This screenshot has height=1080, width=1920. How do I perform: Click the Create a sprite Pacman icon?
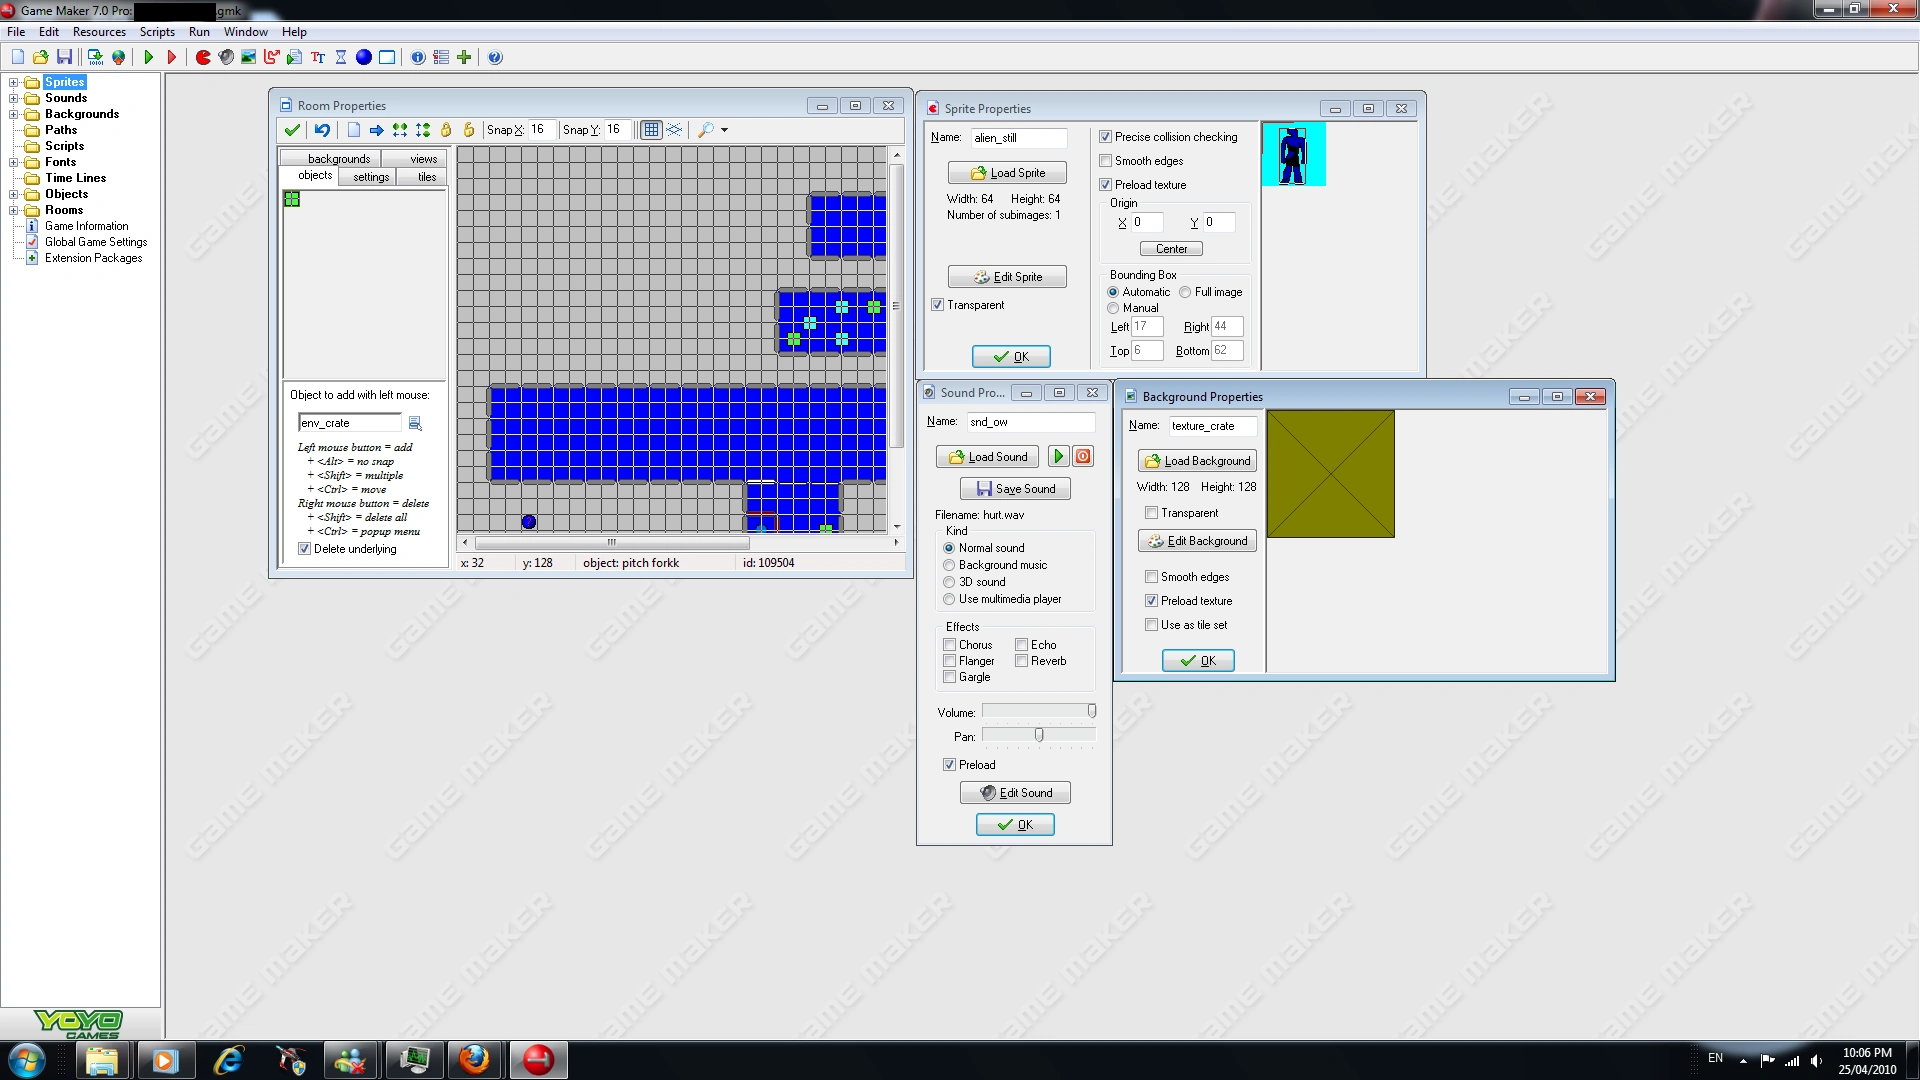pos(203,57)
